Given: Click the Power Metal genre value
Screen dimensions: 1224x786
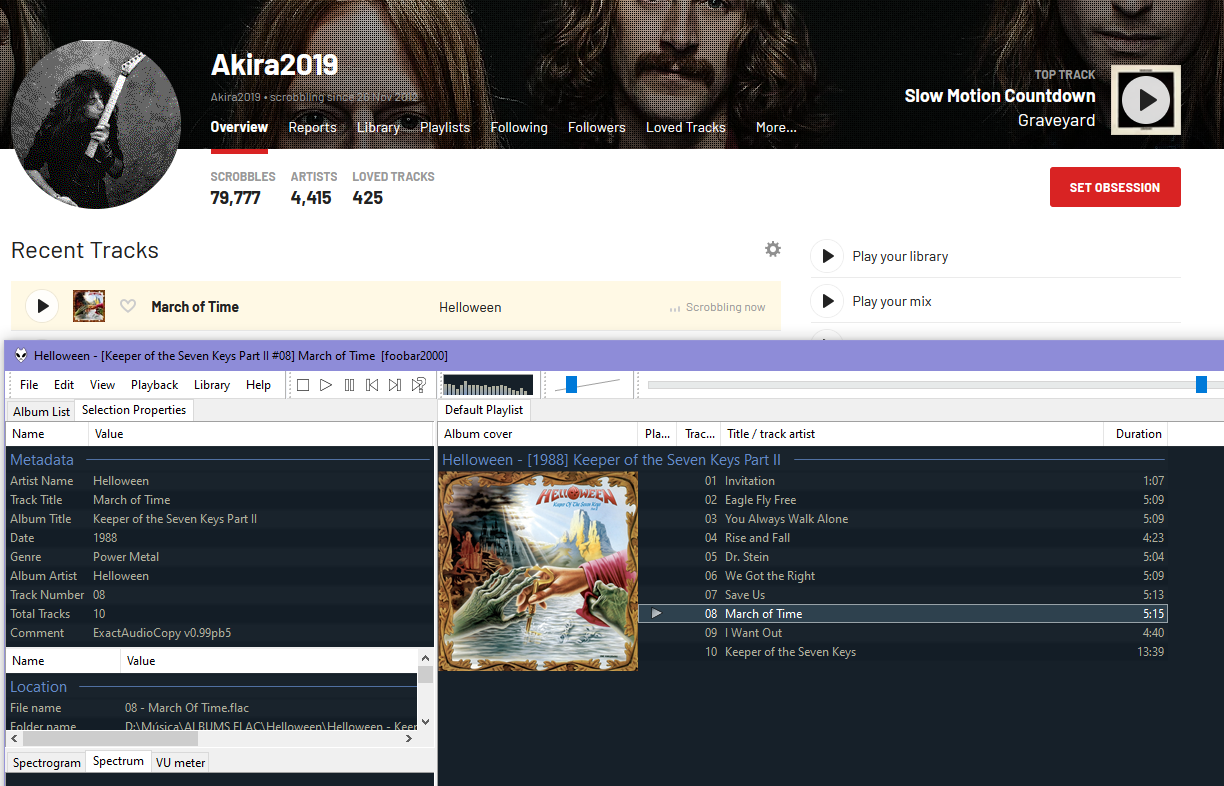Looking at the screenshot, I should pos(126,557).
